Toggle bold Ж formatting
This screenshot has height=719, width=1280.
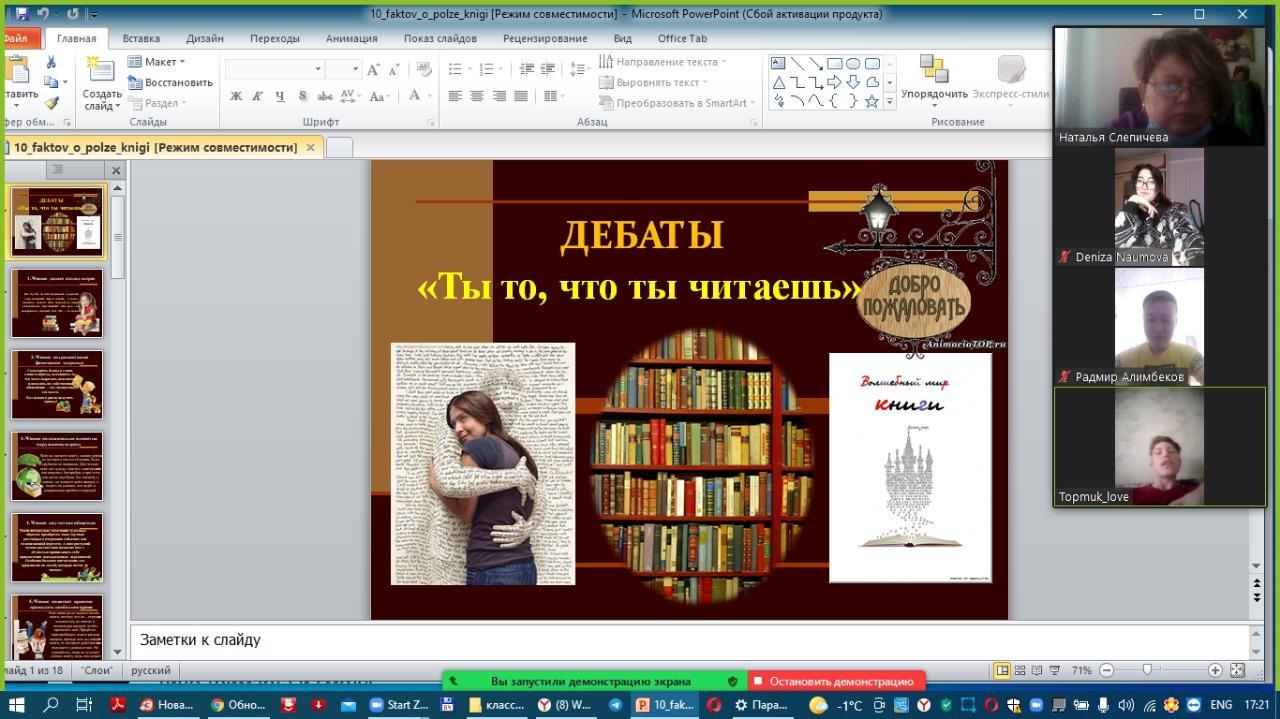(x=236, y=96)
